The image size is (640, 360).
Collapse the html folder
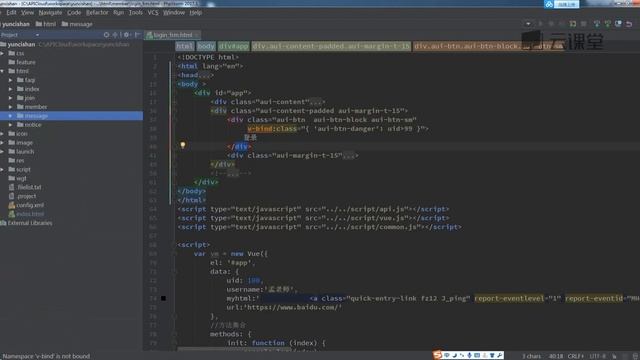click(x=2, y=71)
